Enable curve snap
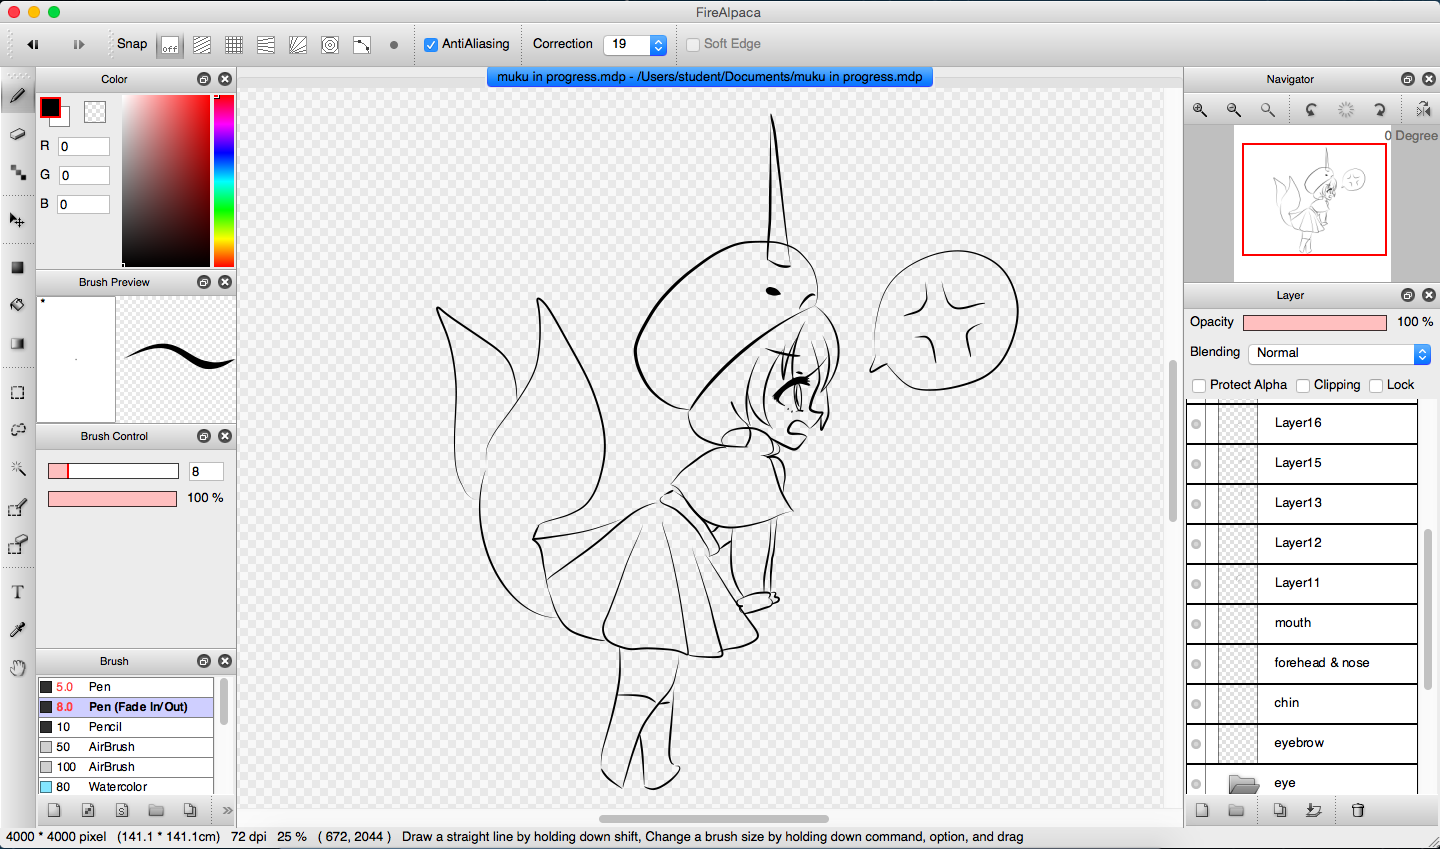The image size is (1440, 849). tap(362, 45)
